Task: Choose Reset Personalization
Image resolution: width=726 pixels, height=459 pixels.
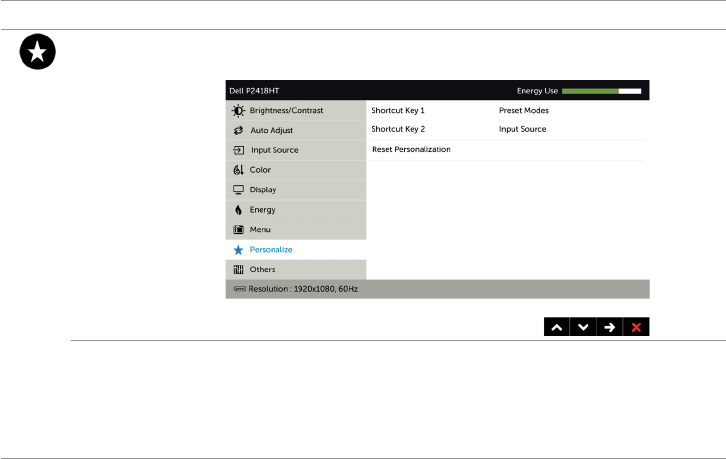Action: (x=411, y=150)
